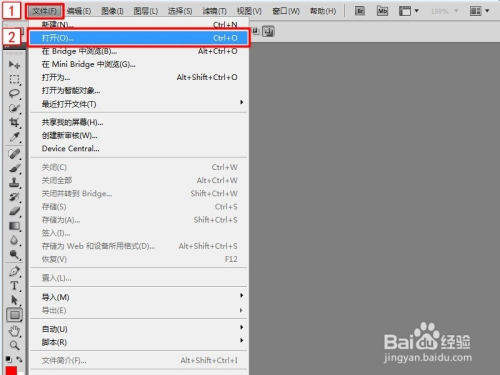Open the 选择(S) menu
The height and width of the screenshot is (375, 500).
pyautogui.click(x=180, y=11)
